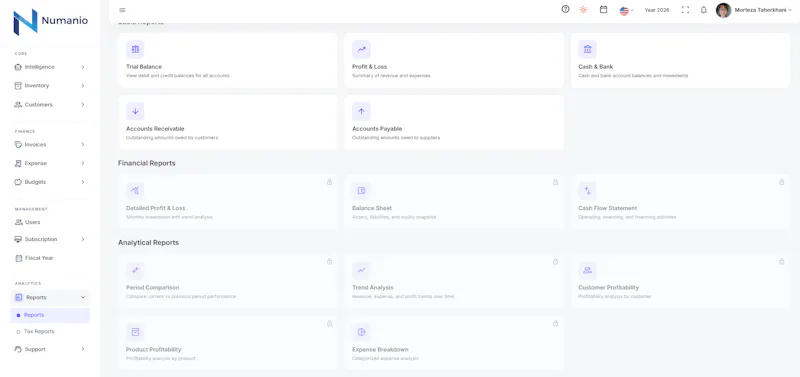The image size is (800, 377).
Task: Click the Product Profitability box icon
Action: click(x=135, y=332)
